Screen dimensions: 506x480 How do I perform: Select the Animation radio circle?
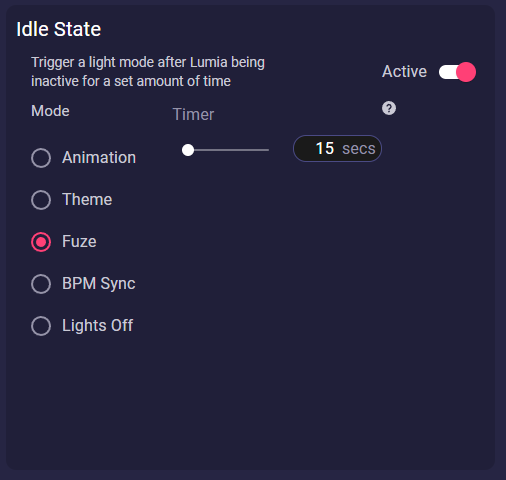pyautogui.click(x=41, y=158)
